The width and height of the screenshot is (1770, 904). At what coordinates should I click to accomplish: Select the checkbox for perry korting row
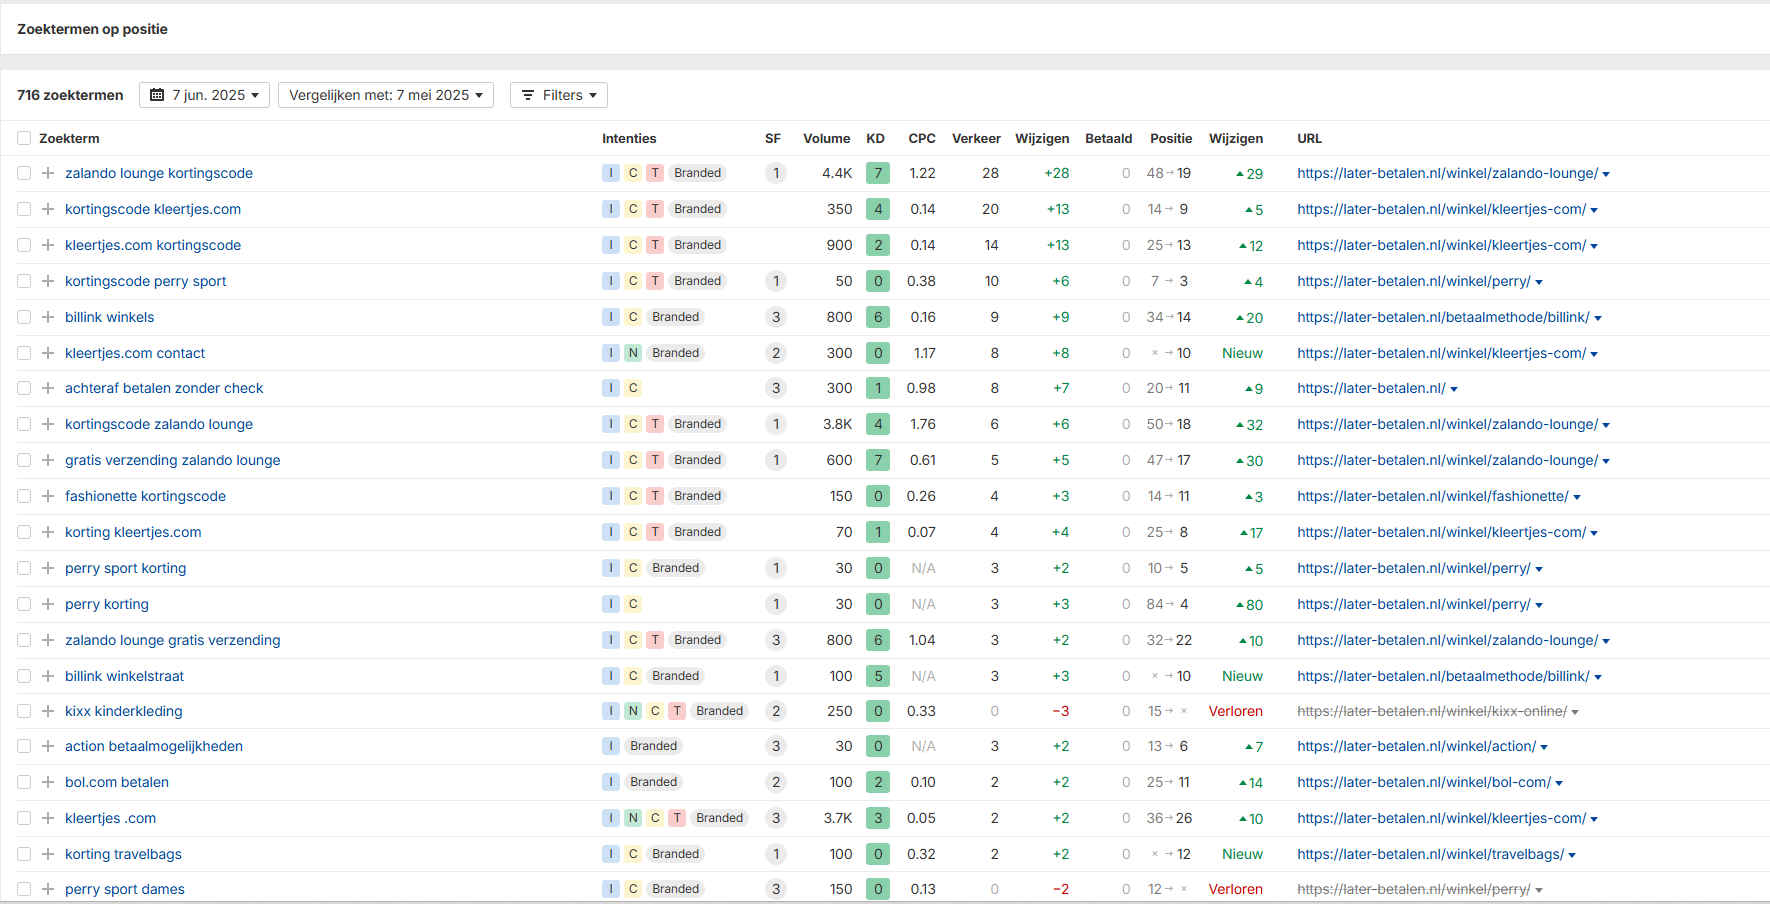tap(24, 604)
